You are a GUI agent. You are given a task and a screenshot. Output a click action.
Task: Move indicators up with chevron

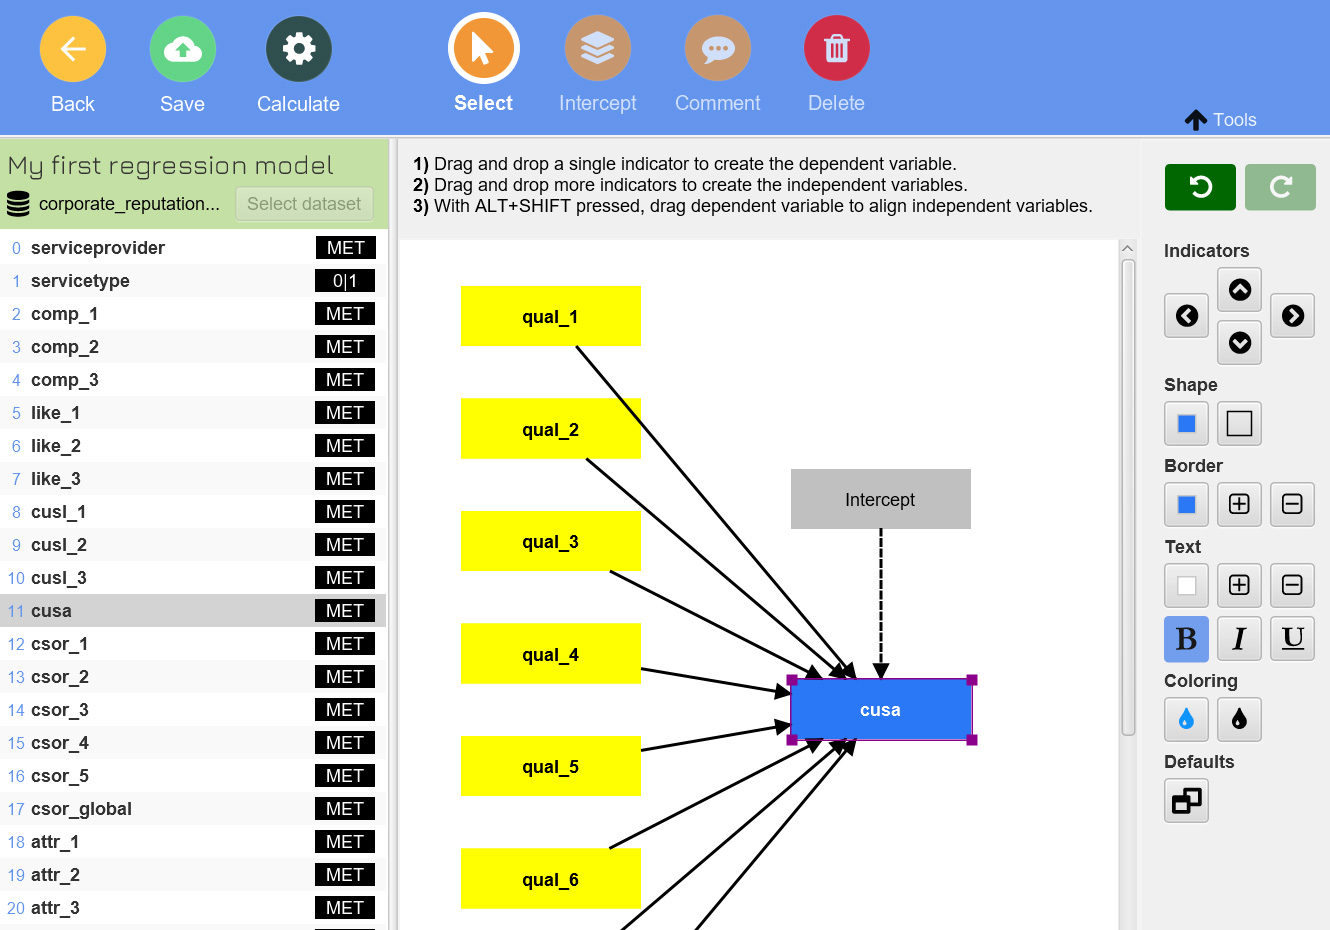[1239, 290]
